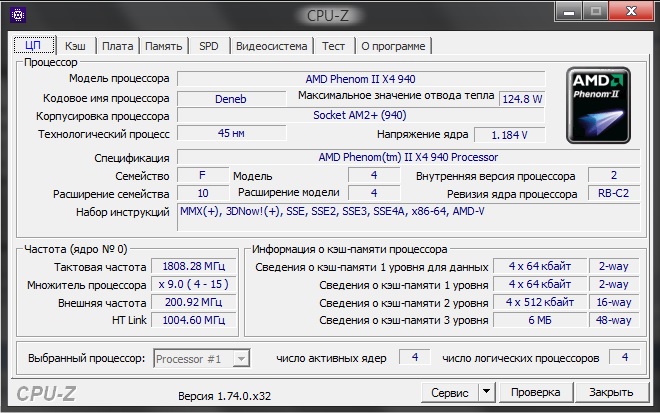Minimize the CPU-Z window
The width and height of the screenshot is (660, 413).
(x=569, y=11)
